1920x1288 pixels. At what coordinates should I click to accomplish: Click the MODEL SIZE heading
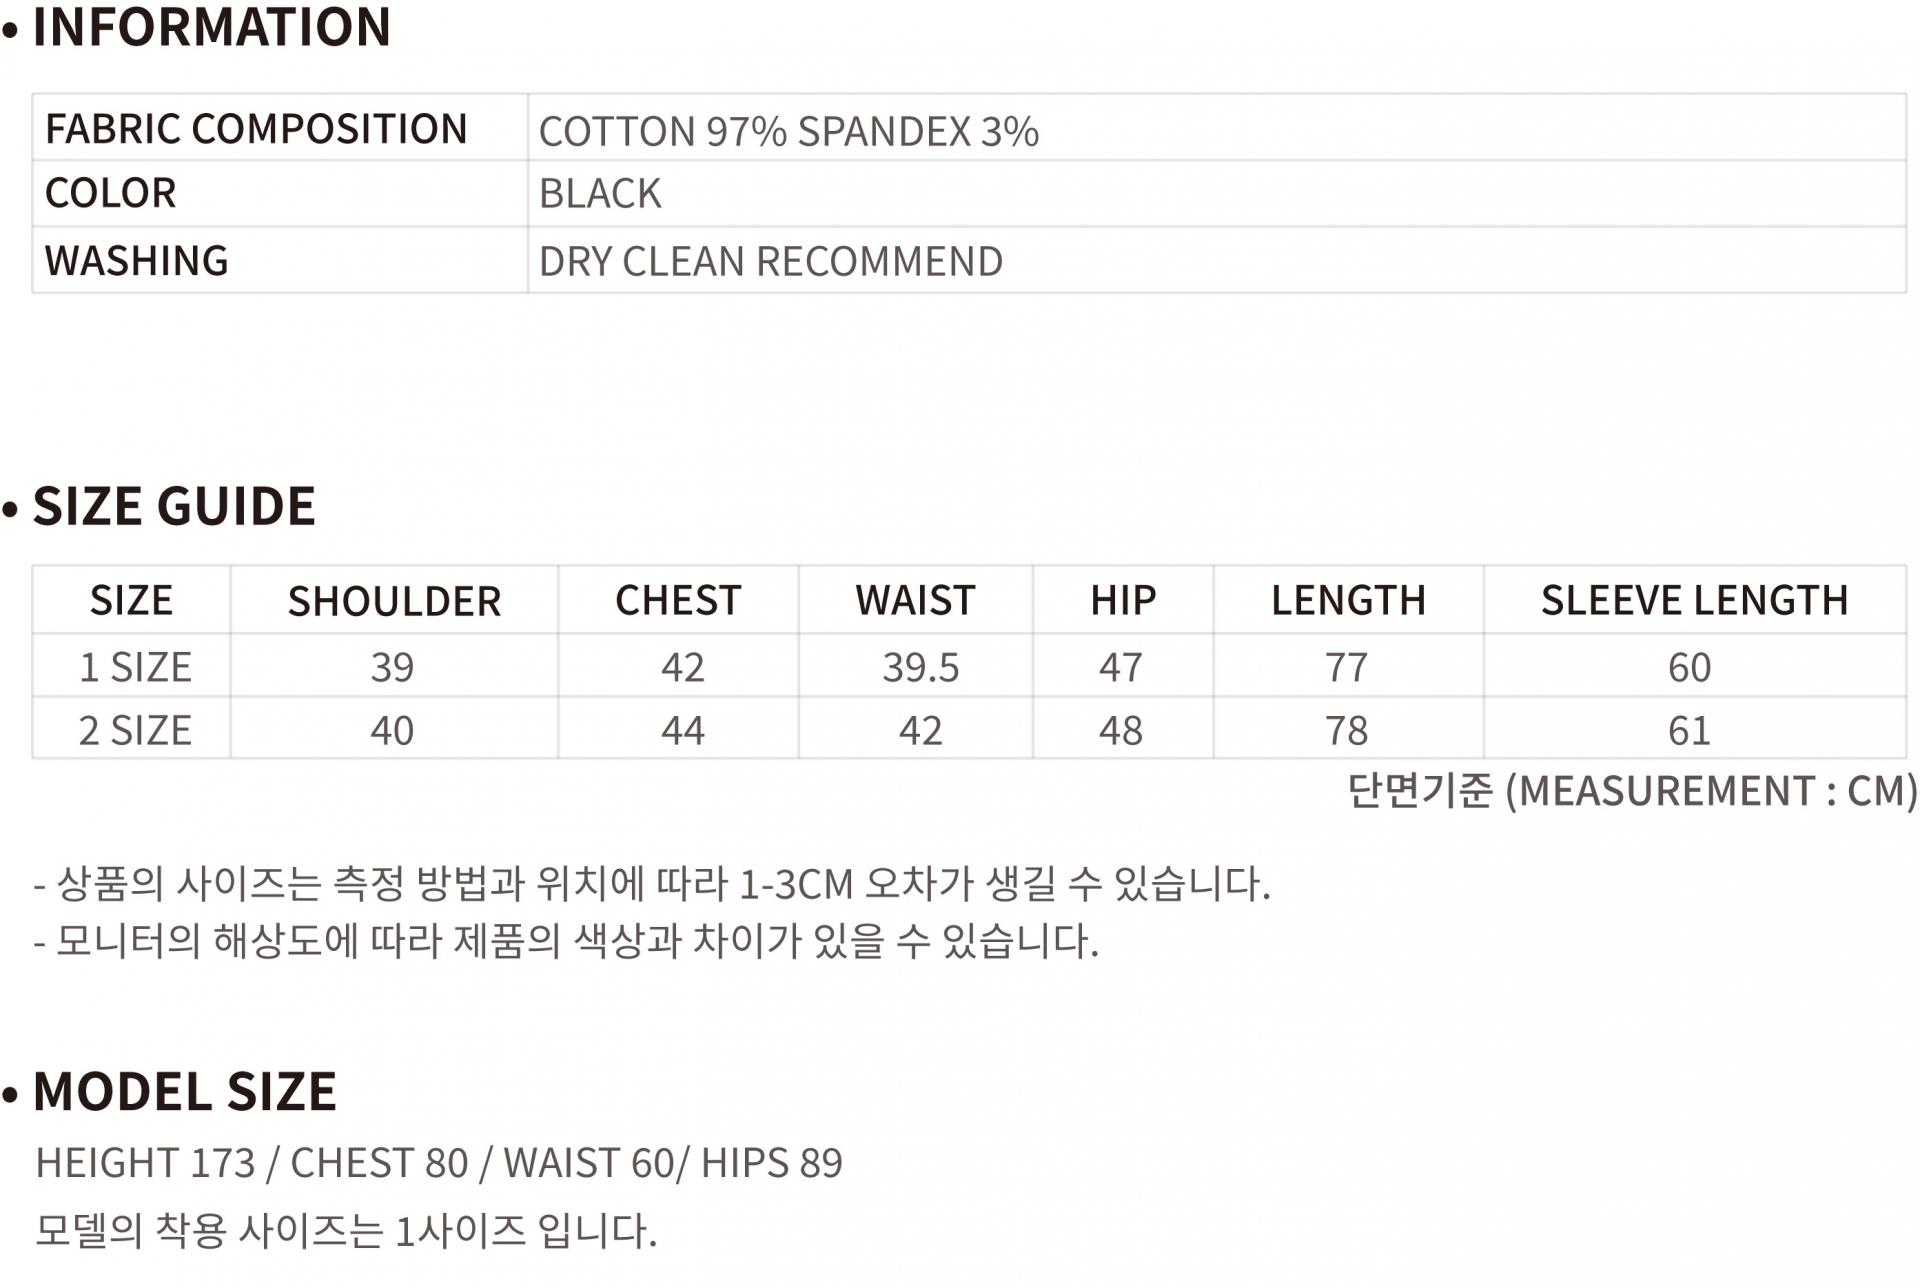point(185,1091)
